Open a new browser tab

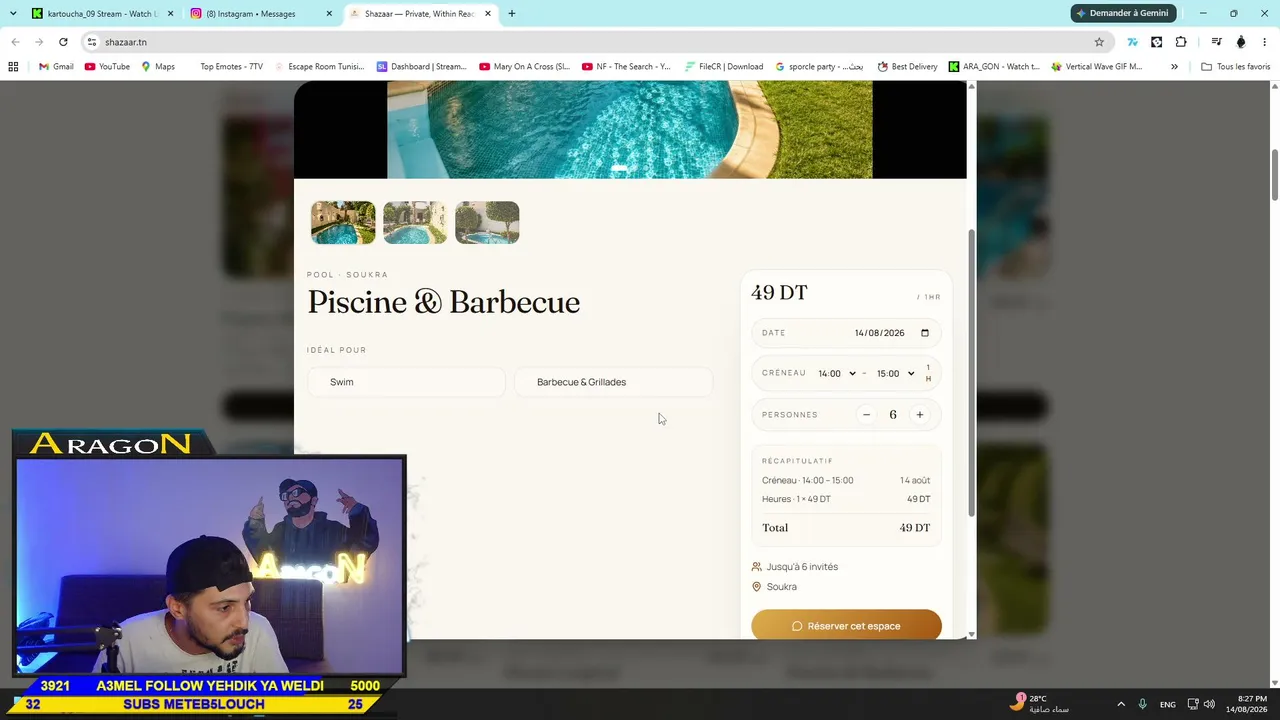[x=512, y=14]
